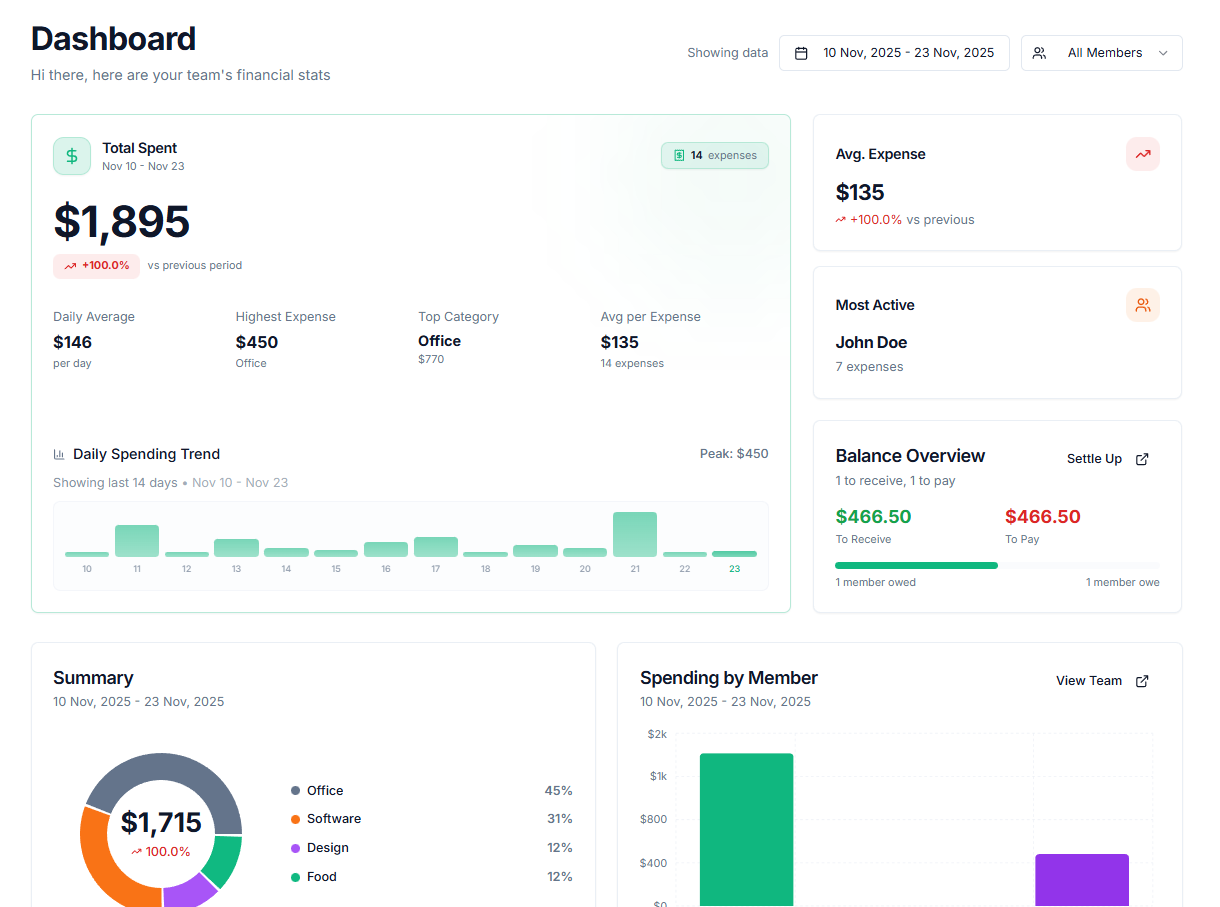This screenshot has height=907, width=1220.
Task: Click the donut chart center showing $1,715
Action: pyautogui.click(x=161, y=822)
